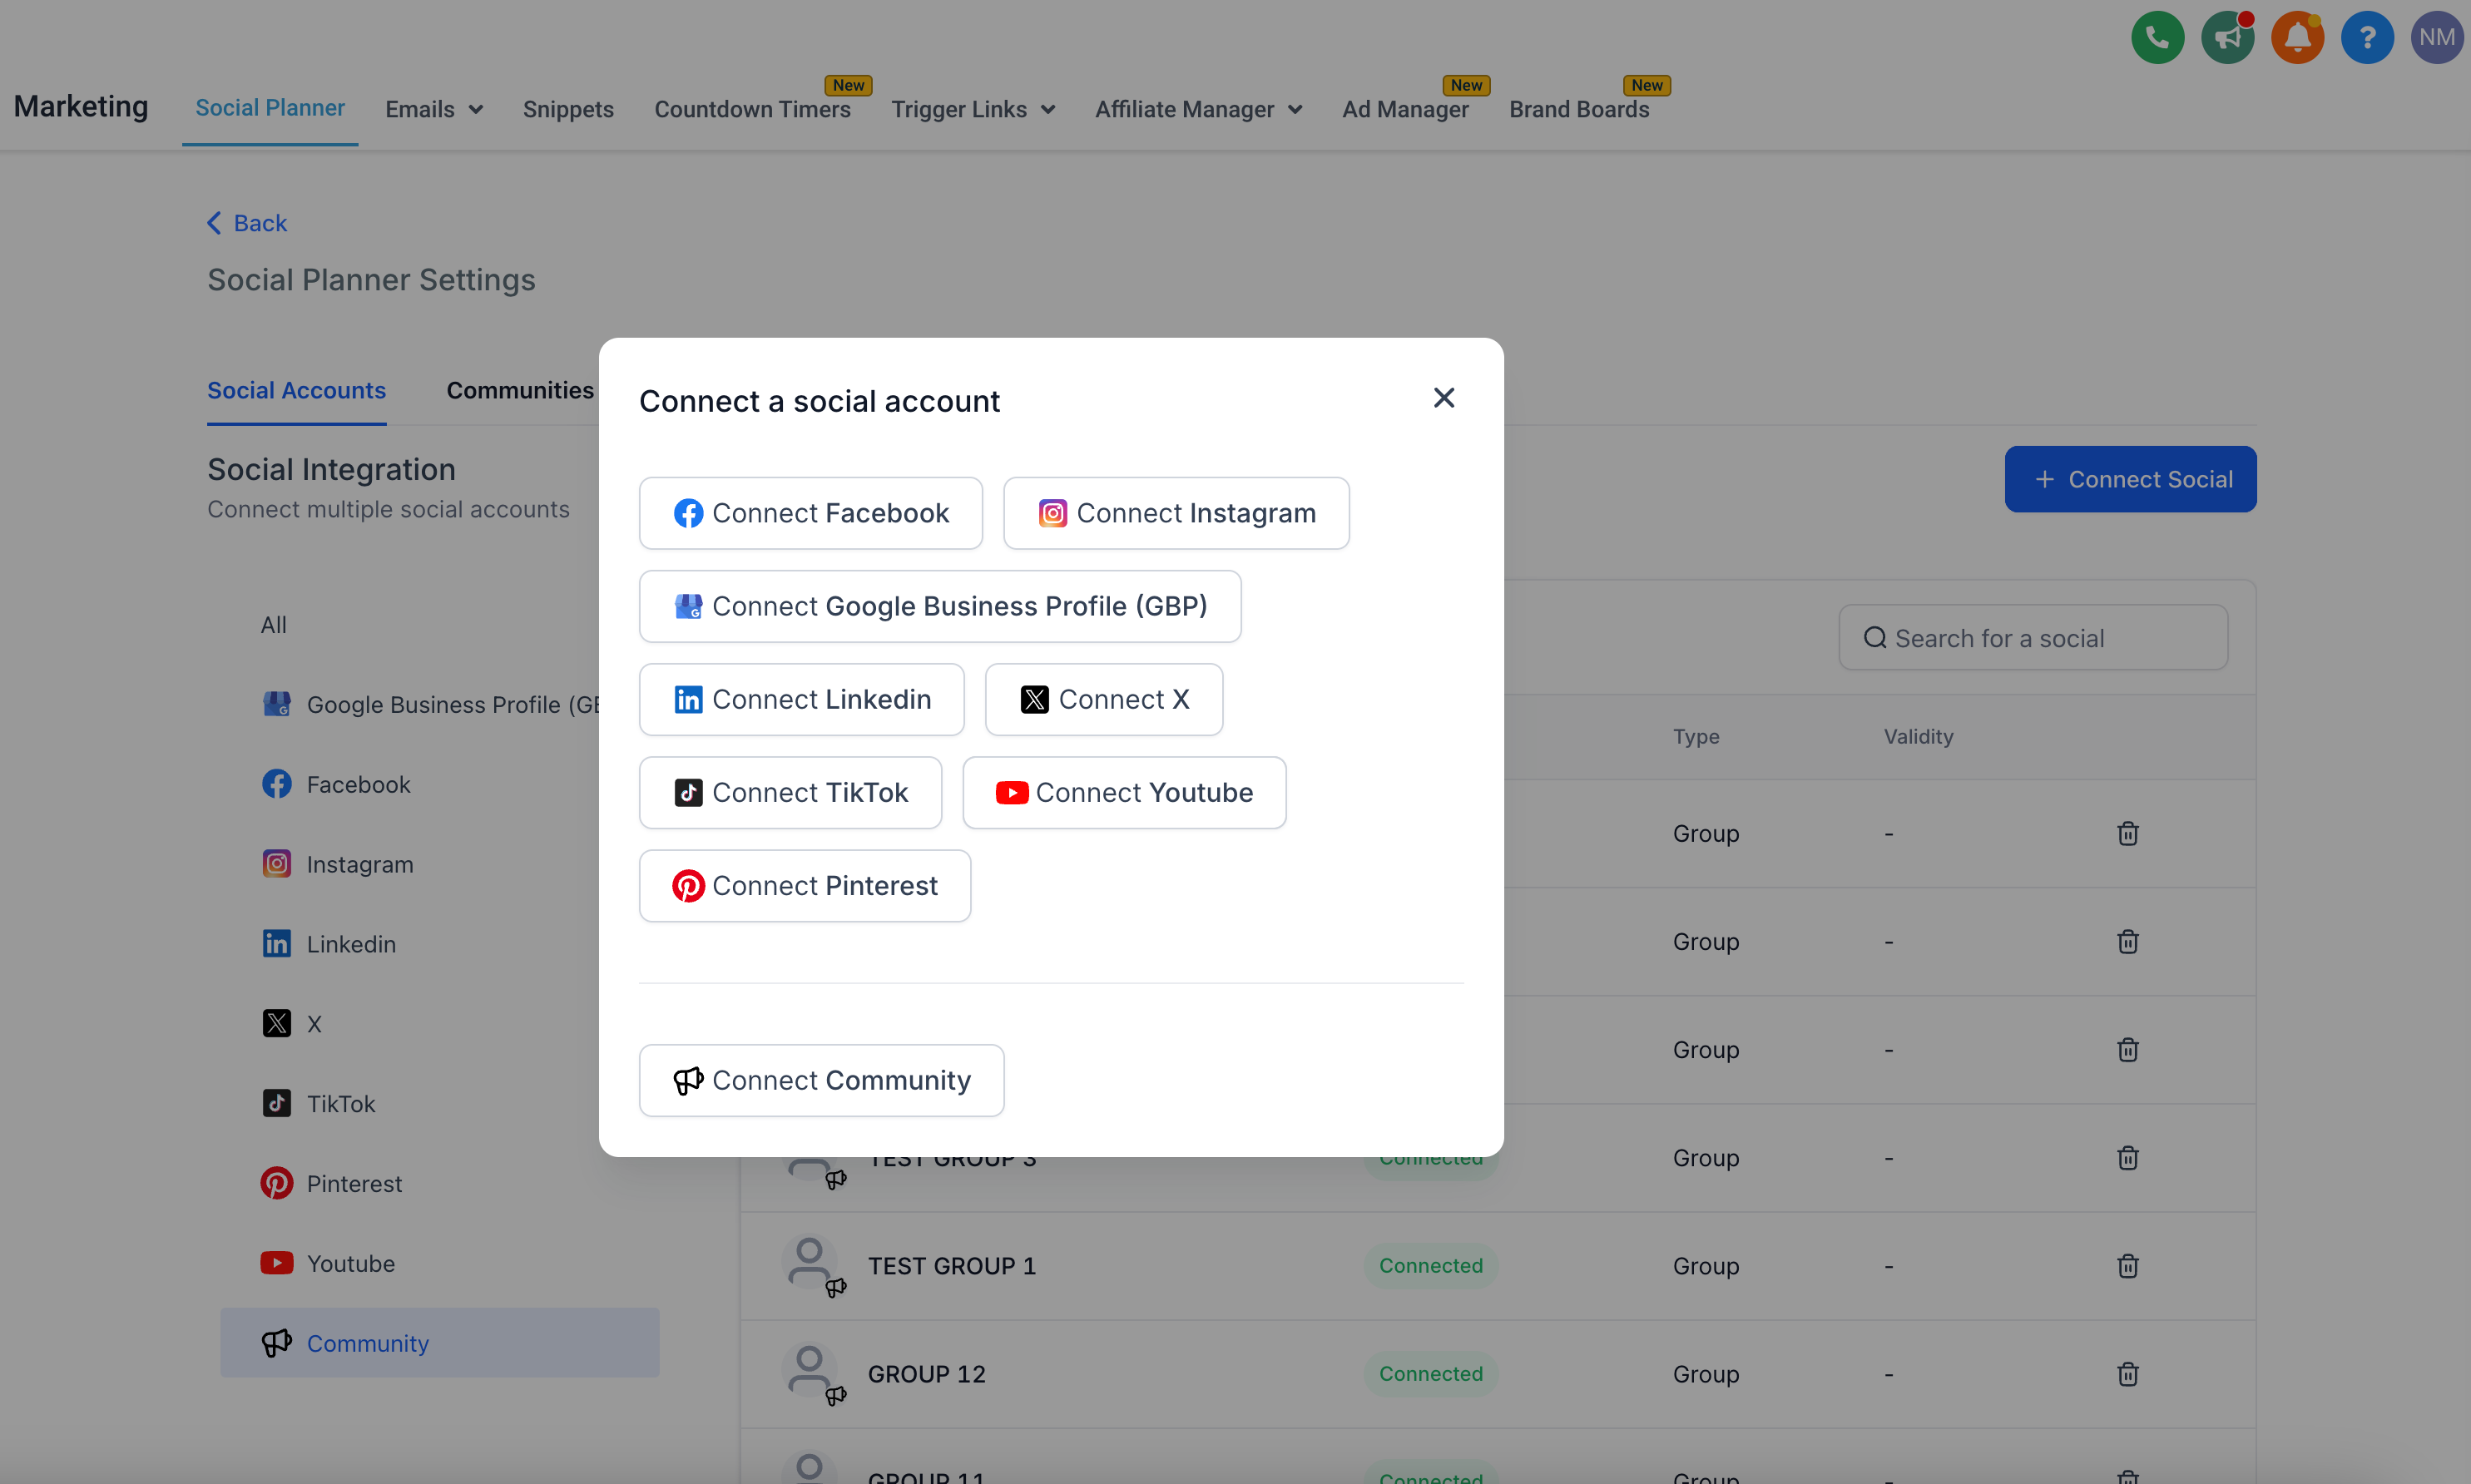Delete TEST GROUP 1 with trash icon
The height and width of the screenshot is (1484, 2471).
(2127, 1266)
